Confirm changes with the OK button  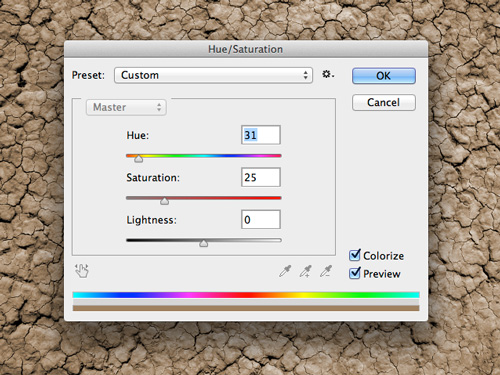pyautogui.click(x=384, y=76)
